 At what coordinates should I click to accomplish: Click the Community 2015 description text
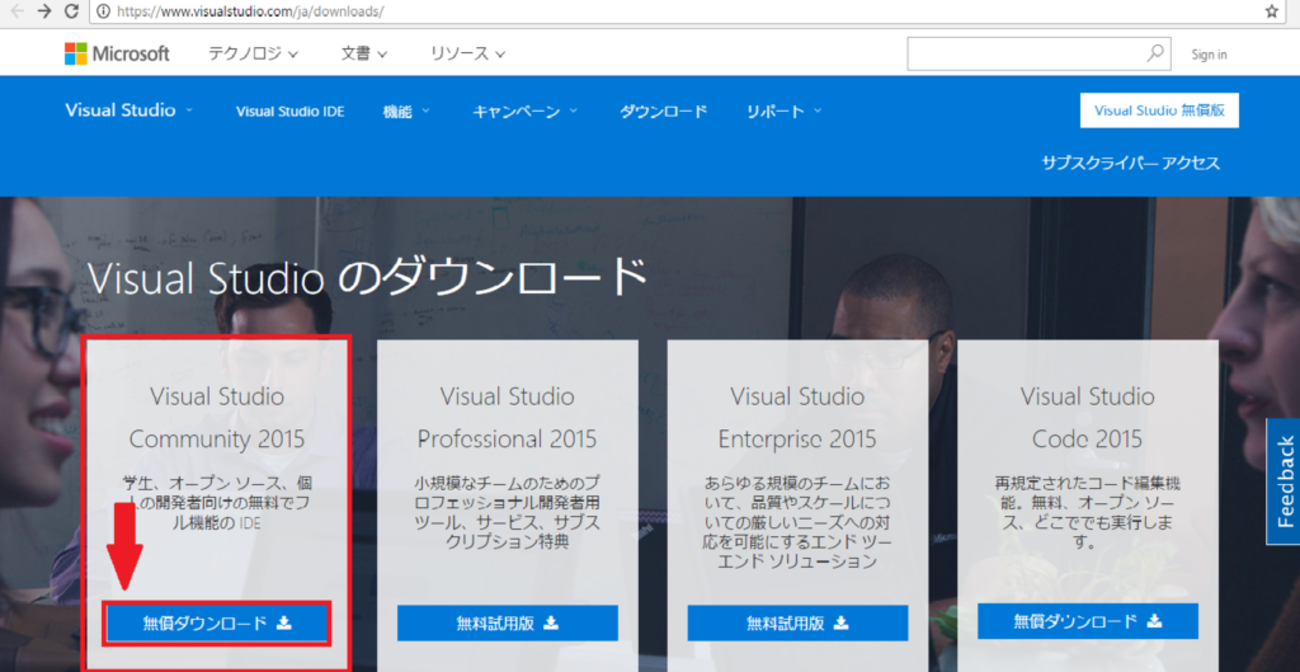pos(217,503)
